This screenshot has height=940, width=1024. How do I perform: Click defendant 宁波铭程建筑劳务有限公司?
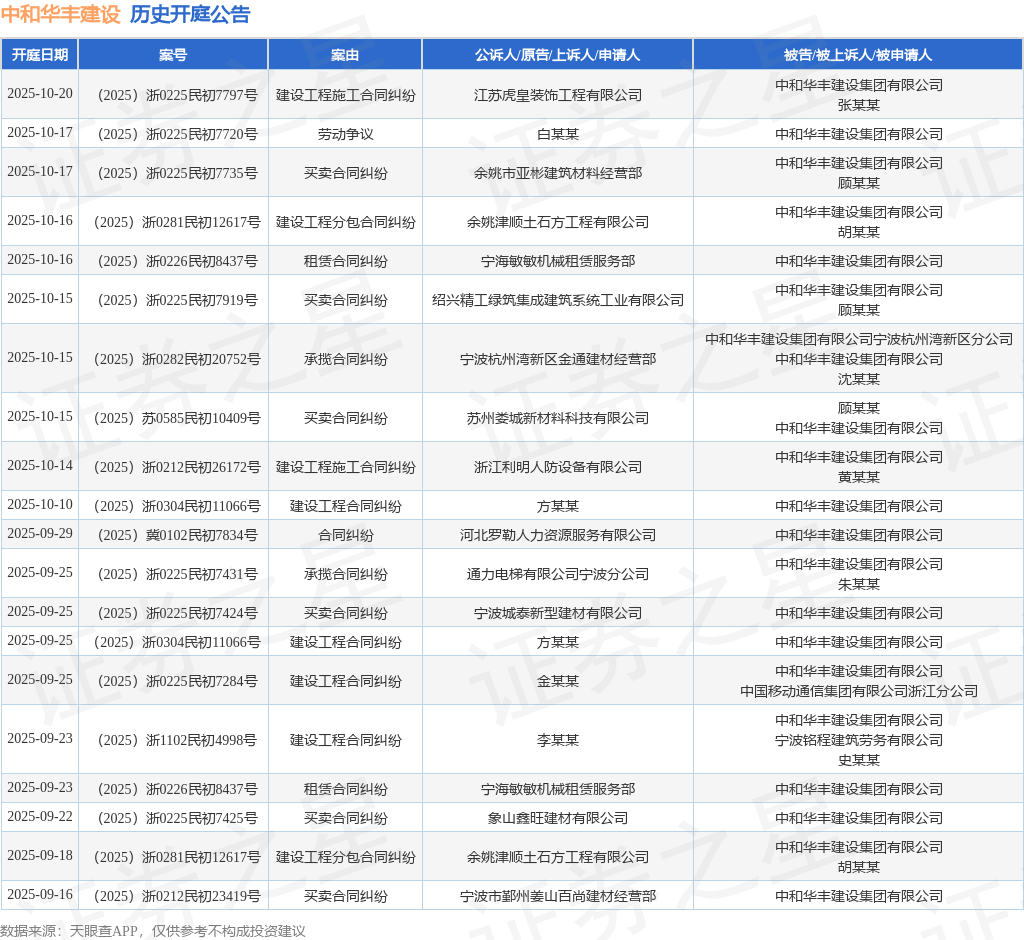click(859, 740)
